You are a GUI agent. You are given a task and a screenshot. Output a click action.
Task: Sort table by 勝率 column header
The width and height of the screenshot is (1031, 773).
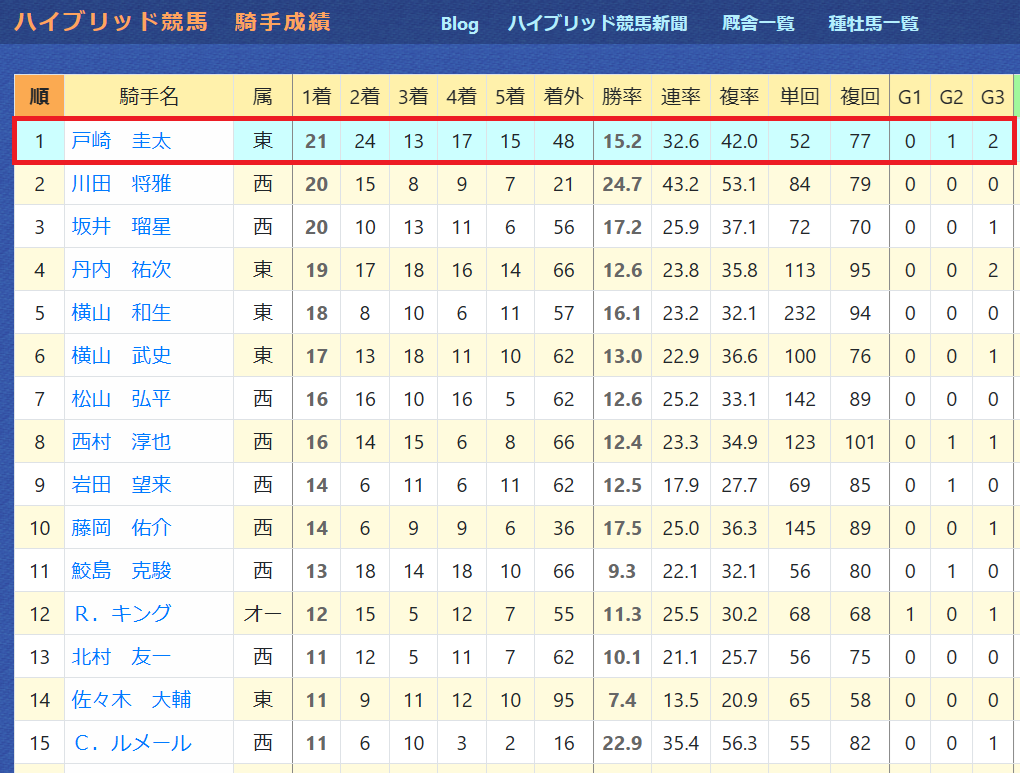[622, 97]
